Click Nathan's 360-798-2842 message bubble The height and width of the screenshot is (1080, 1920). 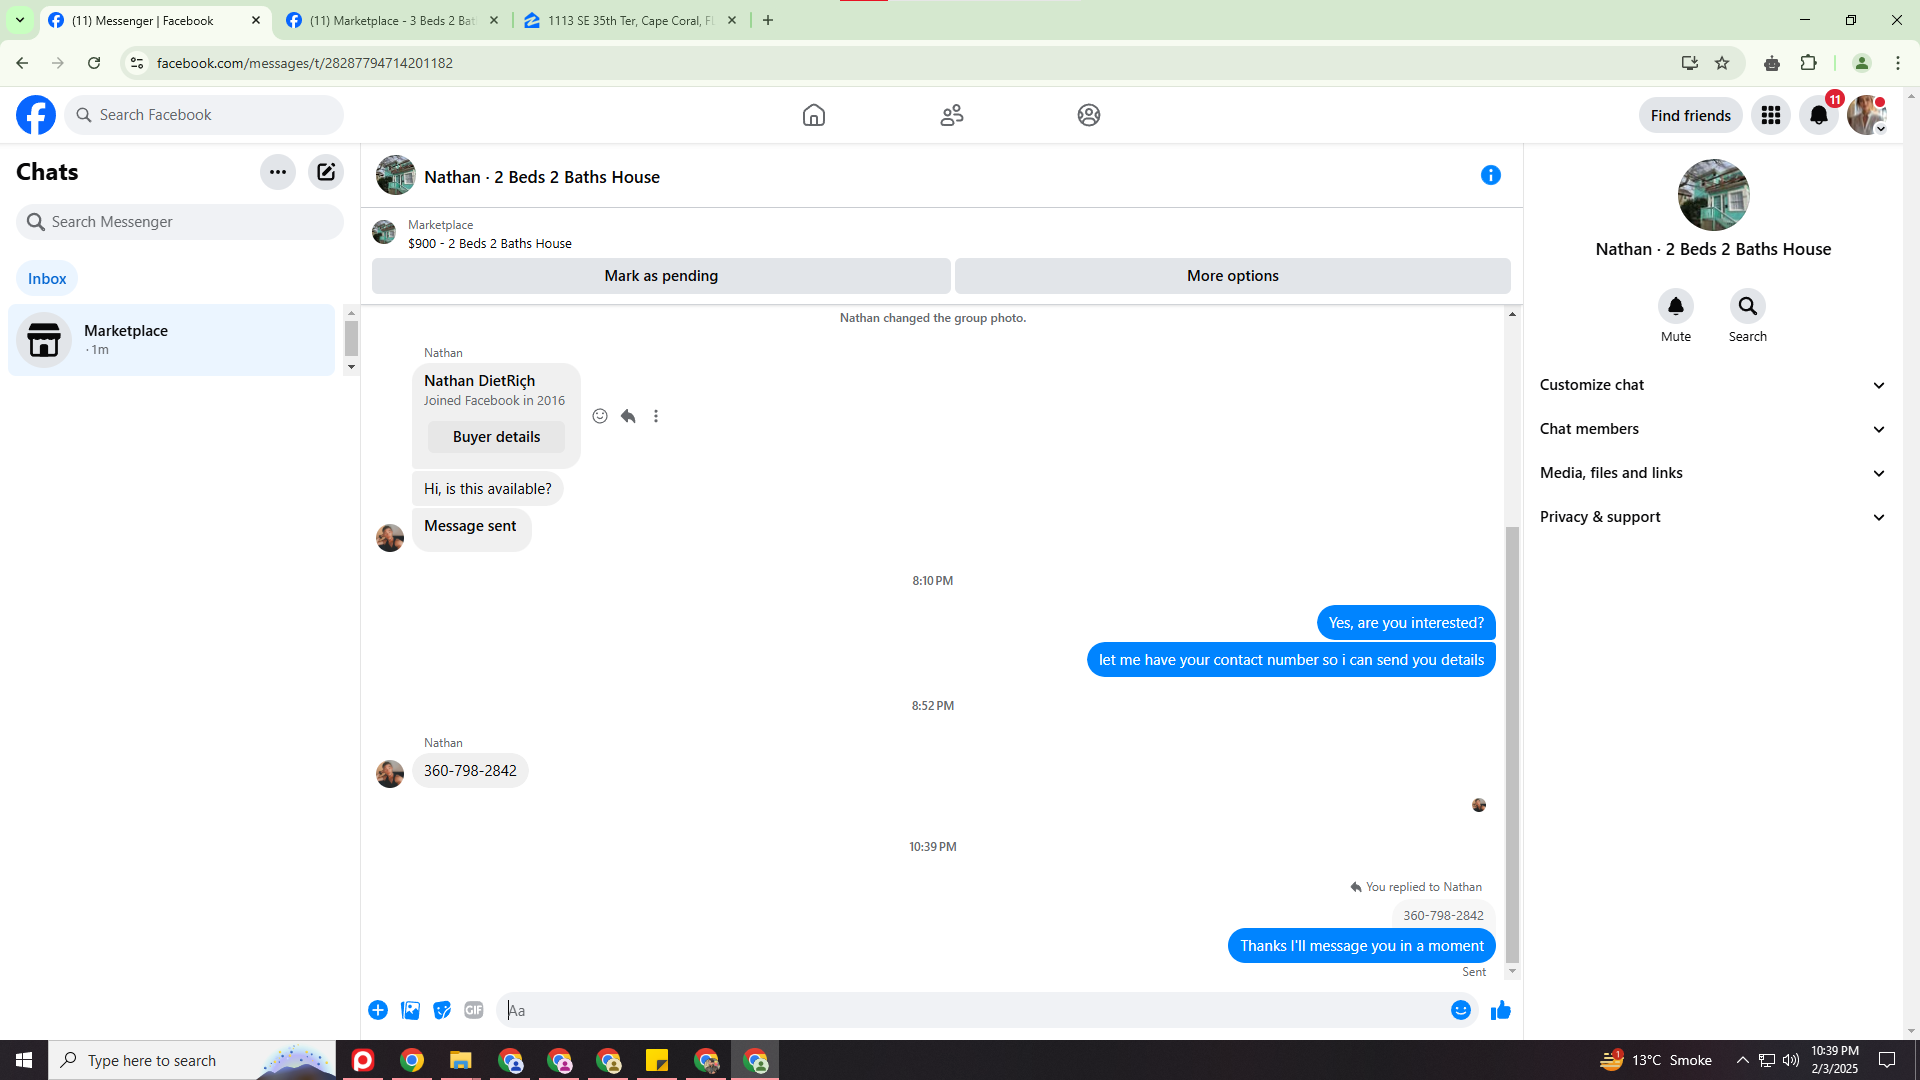(x=470, y=771)
